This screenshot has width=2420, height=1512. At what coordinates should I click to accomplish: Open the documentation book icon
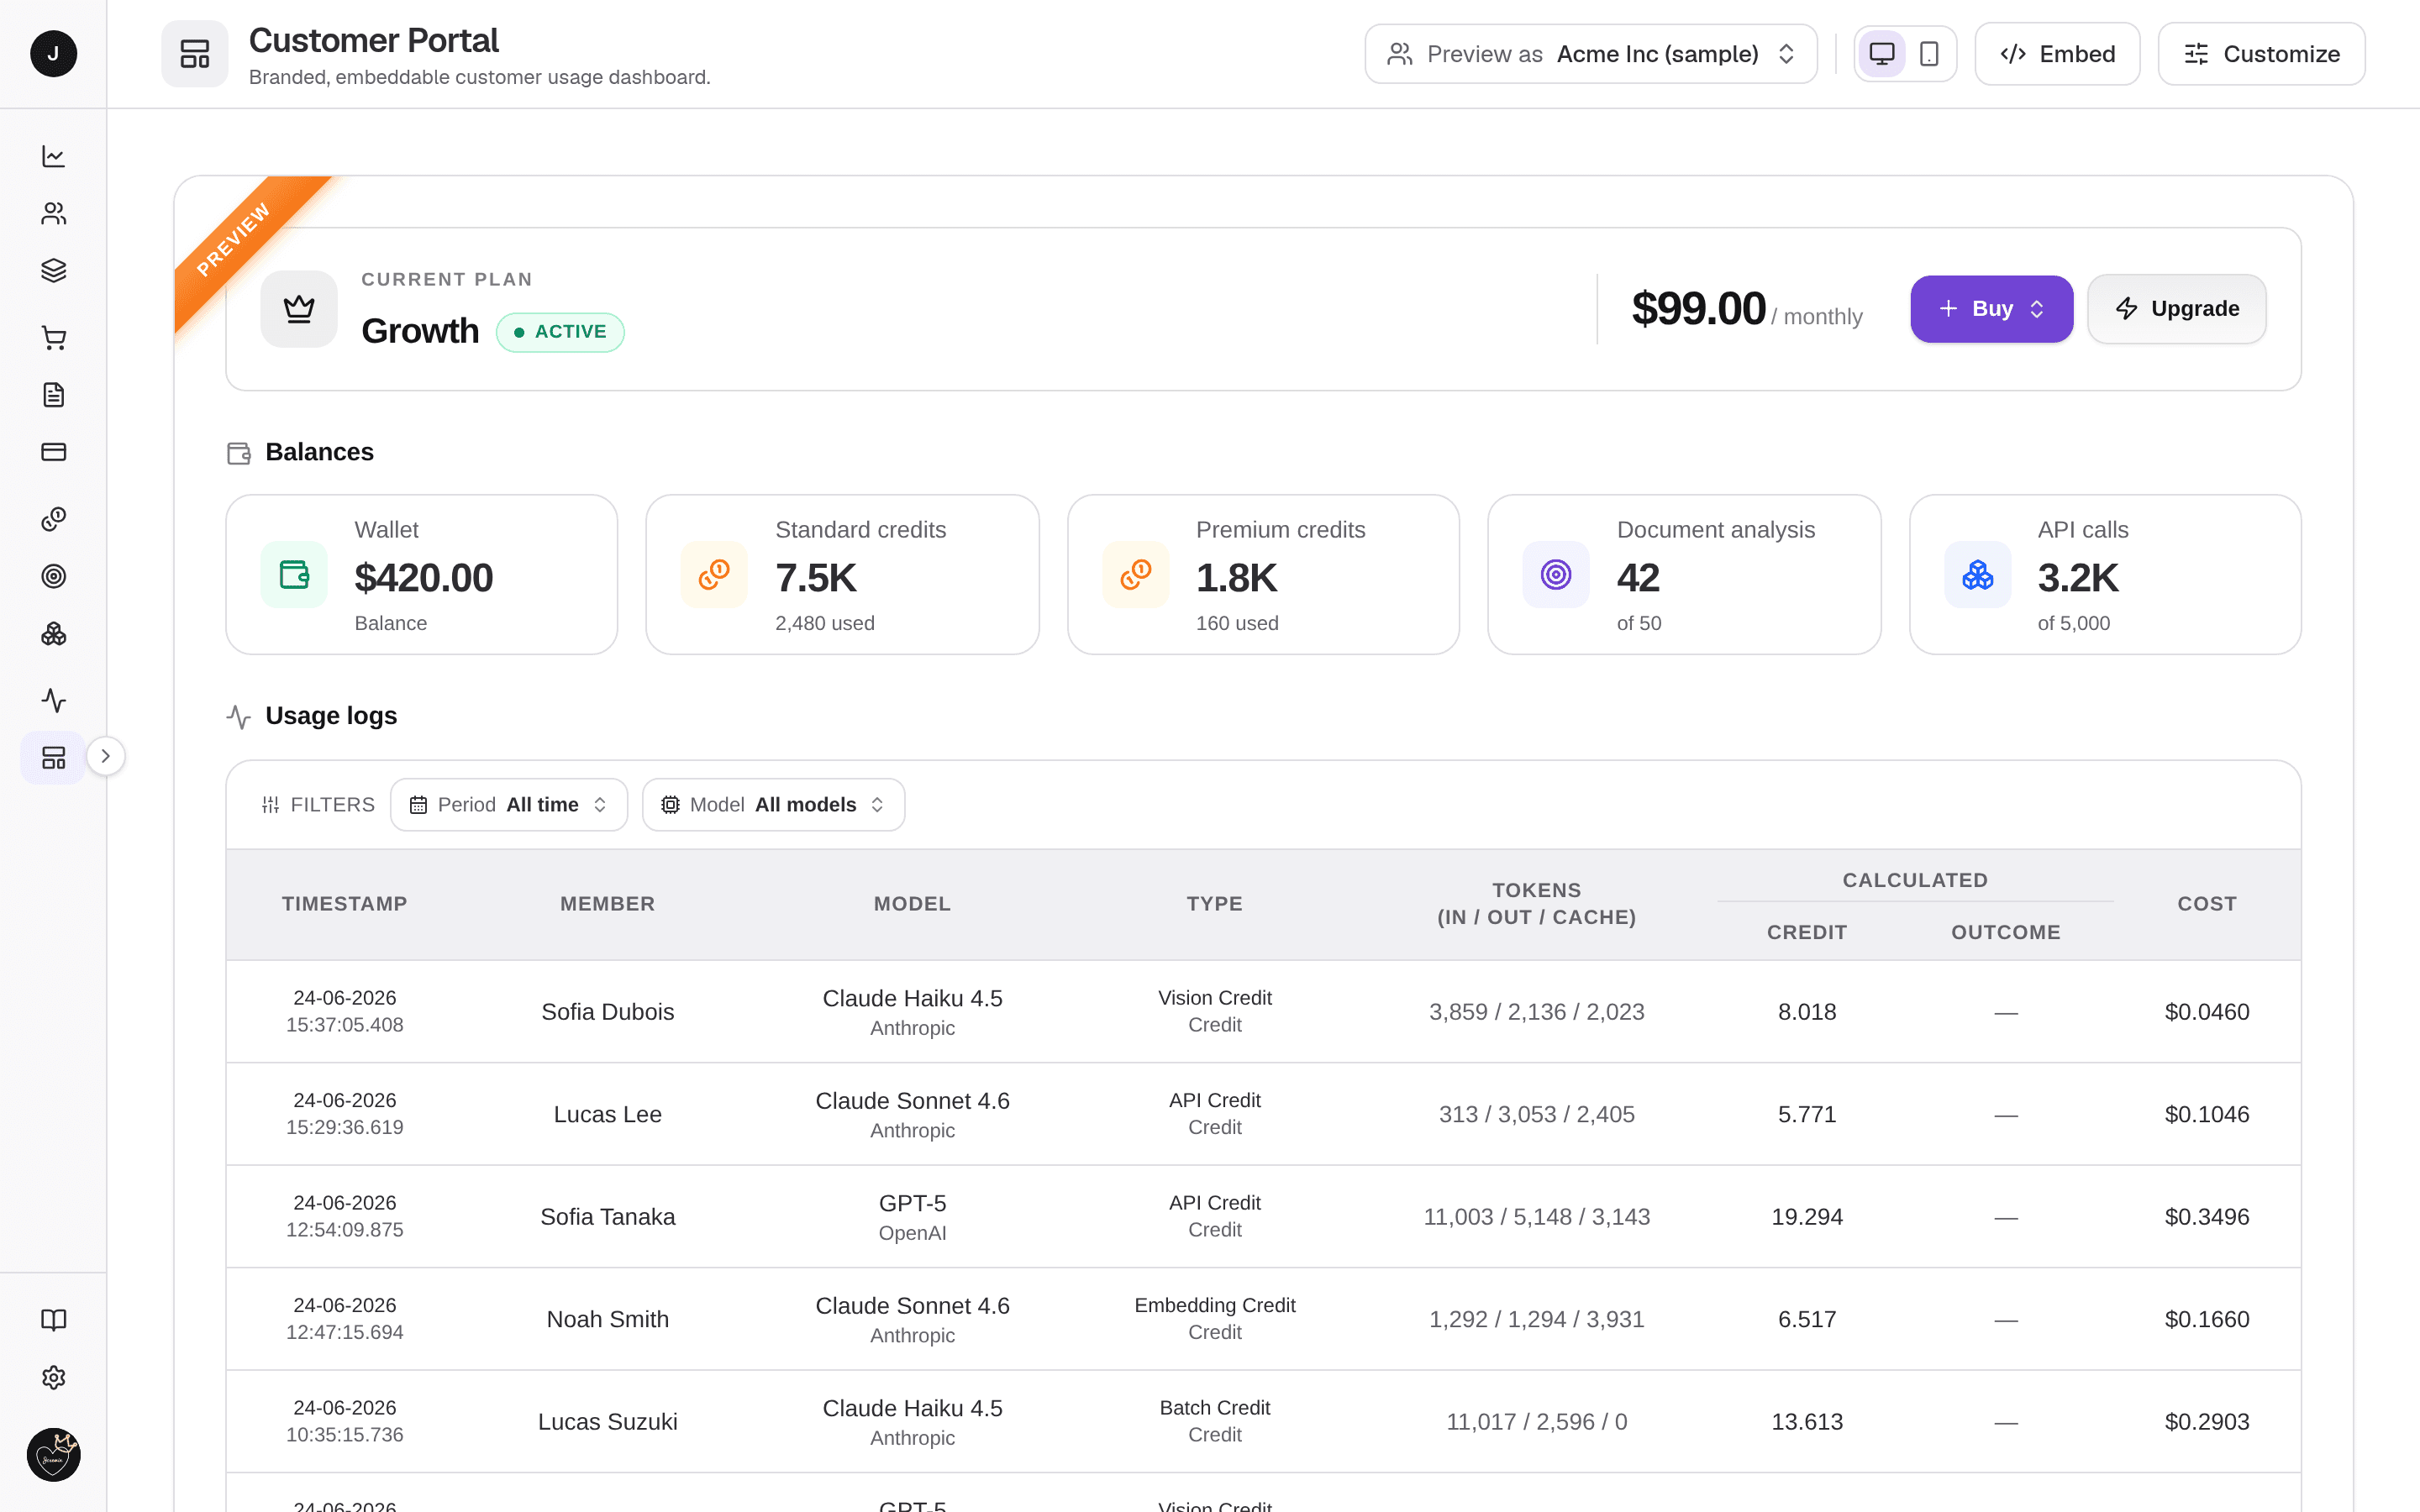(53, 1320)
